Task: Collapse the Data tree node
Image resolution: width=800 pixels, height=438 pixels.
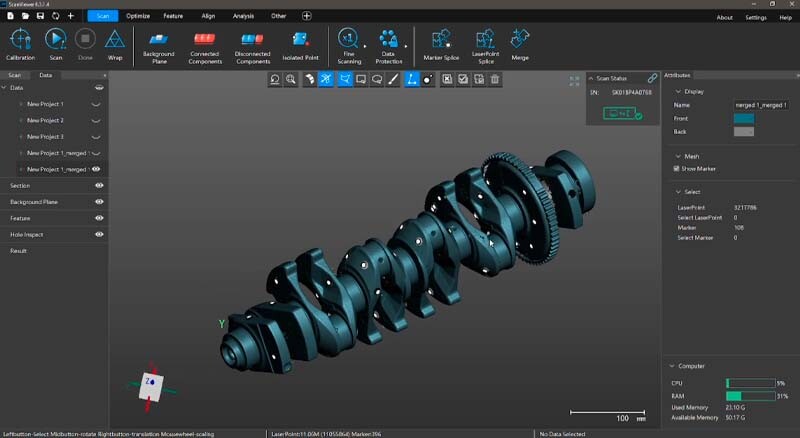Action: point(6,88)
